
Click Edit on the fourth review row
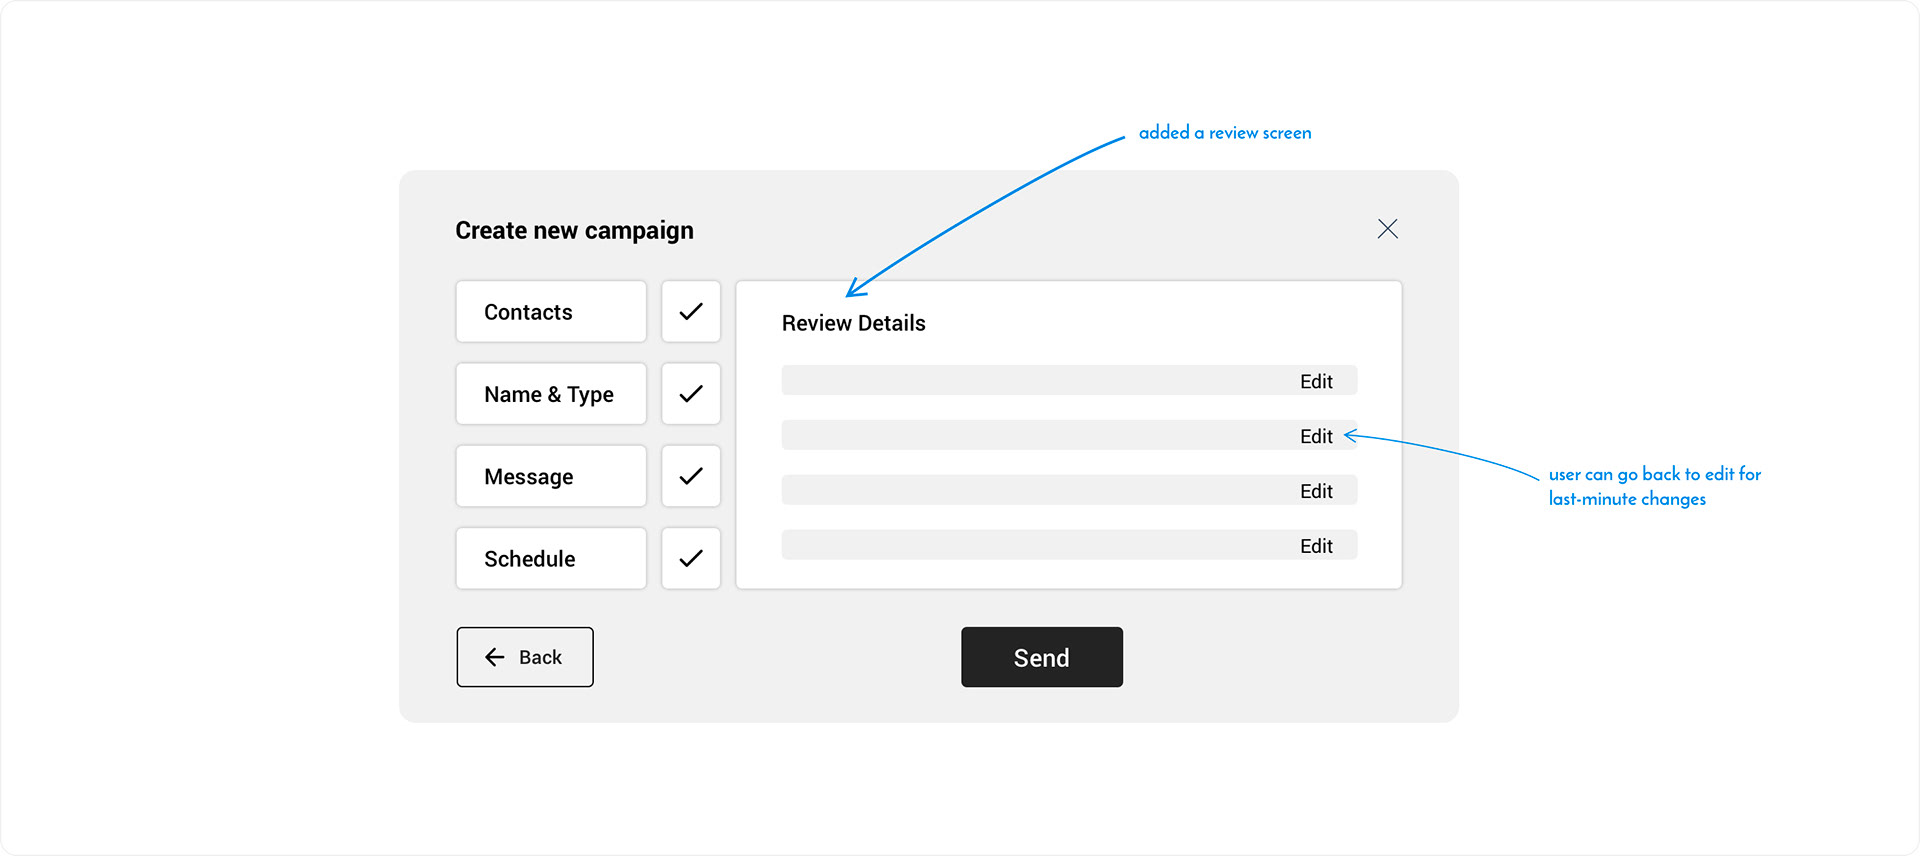(1316, 546)
